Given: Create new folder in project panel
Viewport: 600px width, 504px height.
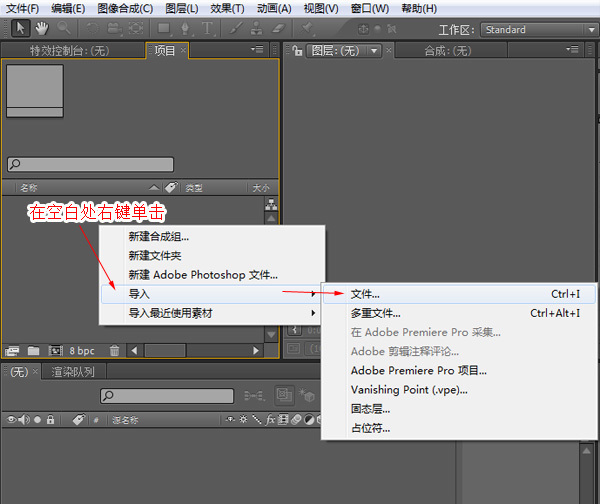Looking at the screenshot, I should tap(34, 351).
